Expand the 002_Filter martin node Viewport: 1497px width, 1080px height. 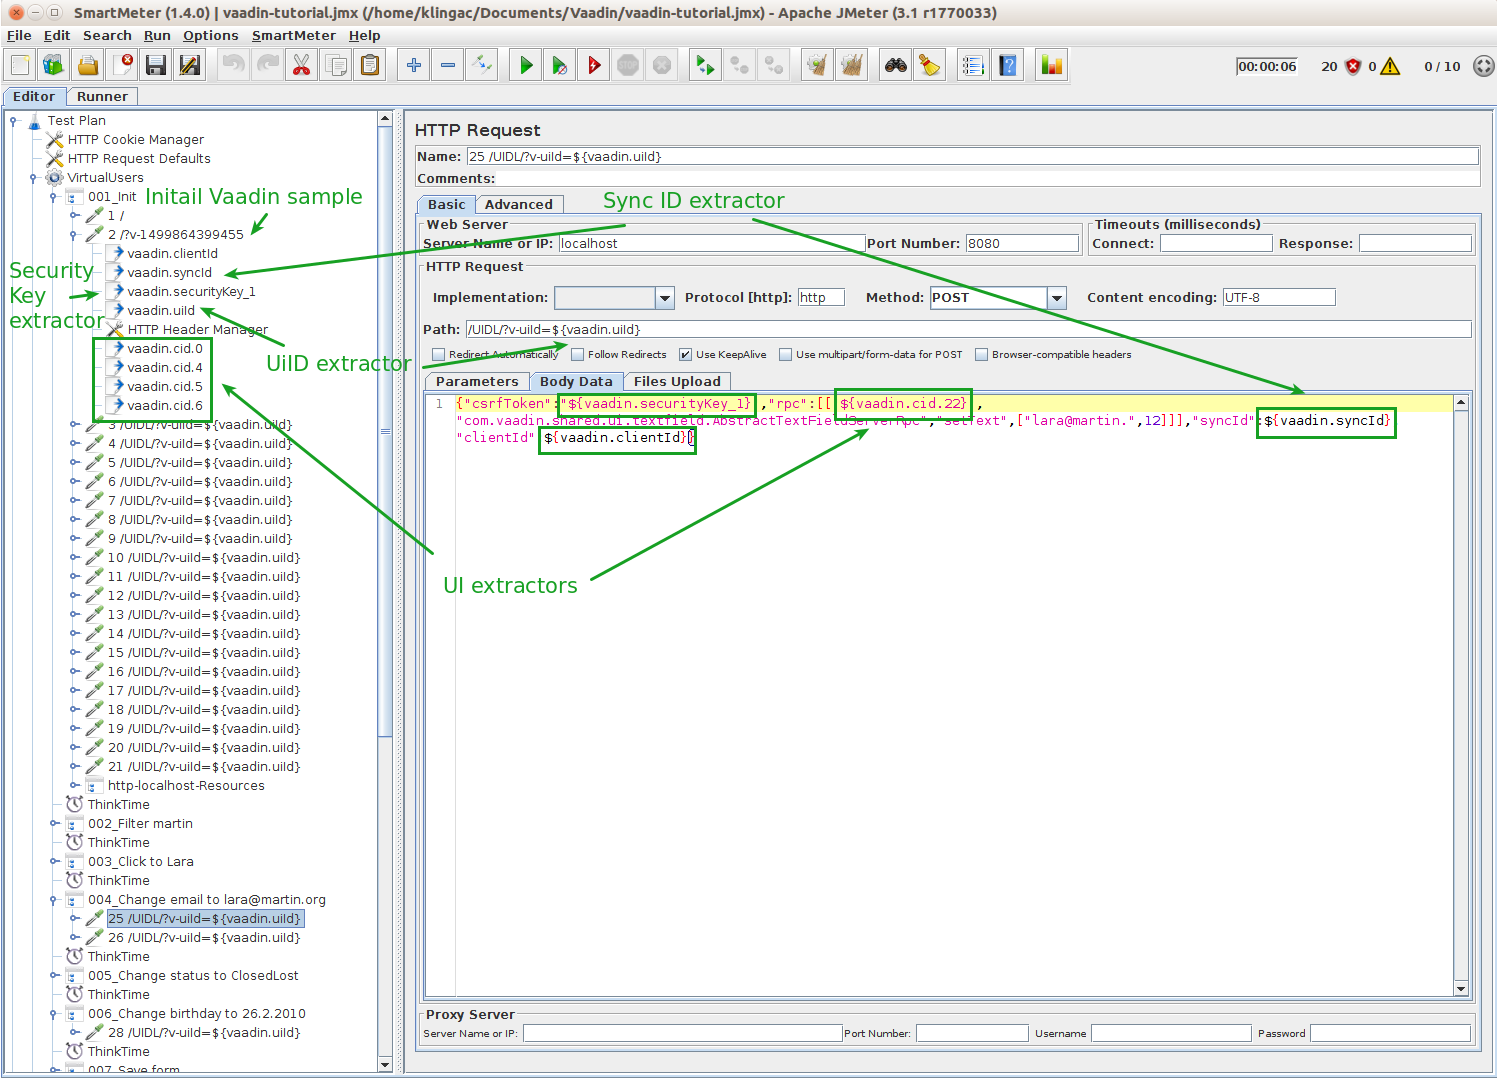point(54,824)
